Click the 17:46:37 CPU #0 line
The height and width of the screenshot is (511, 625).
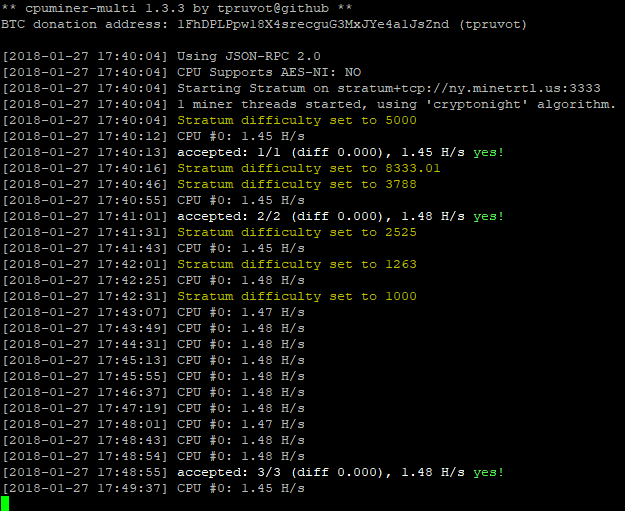(x=153, y=392)
